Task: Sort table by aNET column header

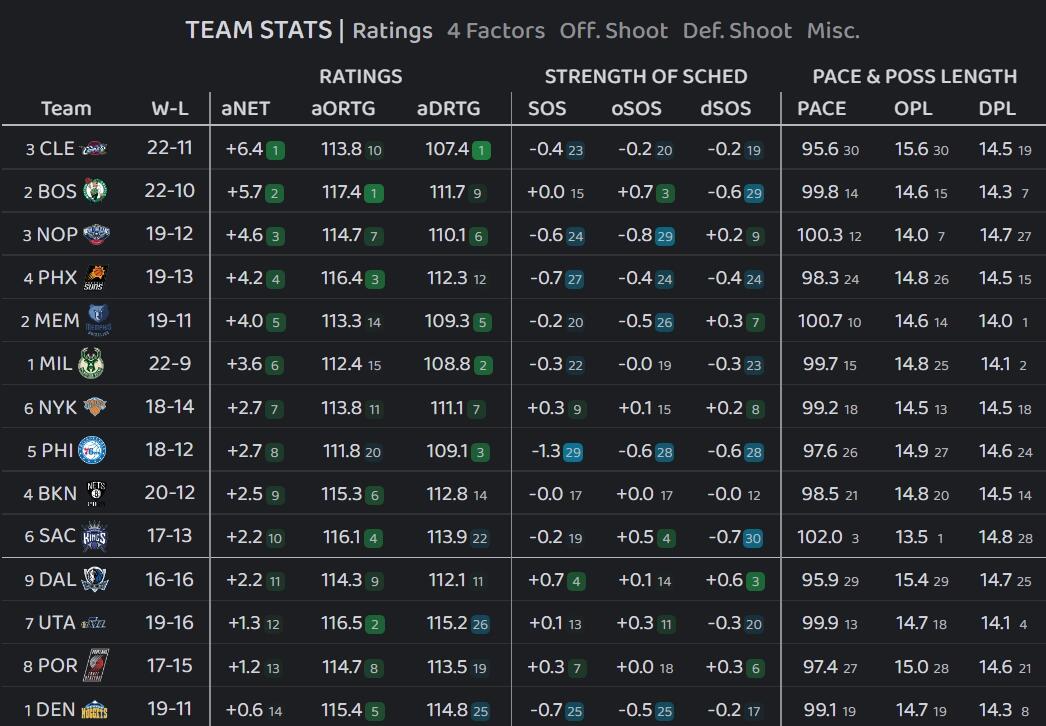Action: 246,109
